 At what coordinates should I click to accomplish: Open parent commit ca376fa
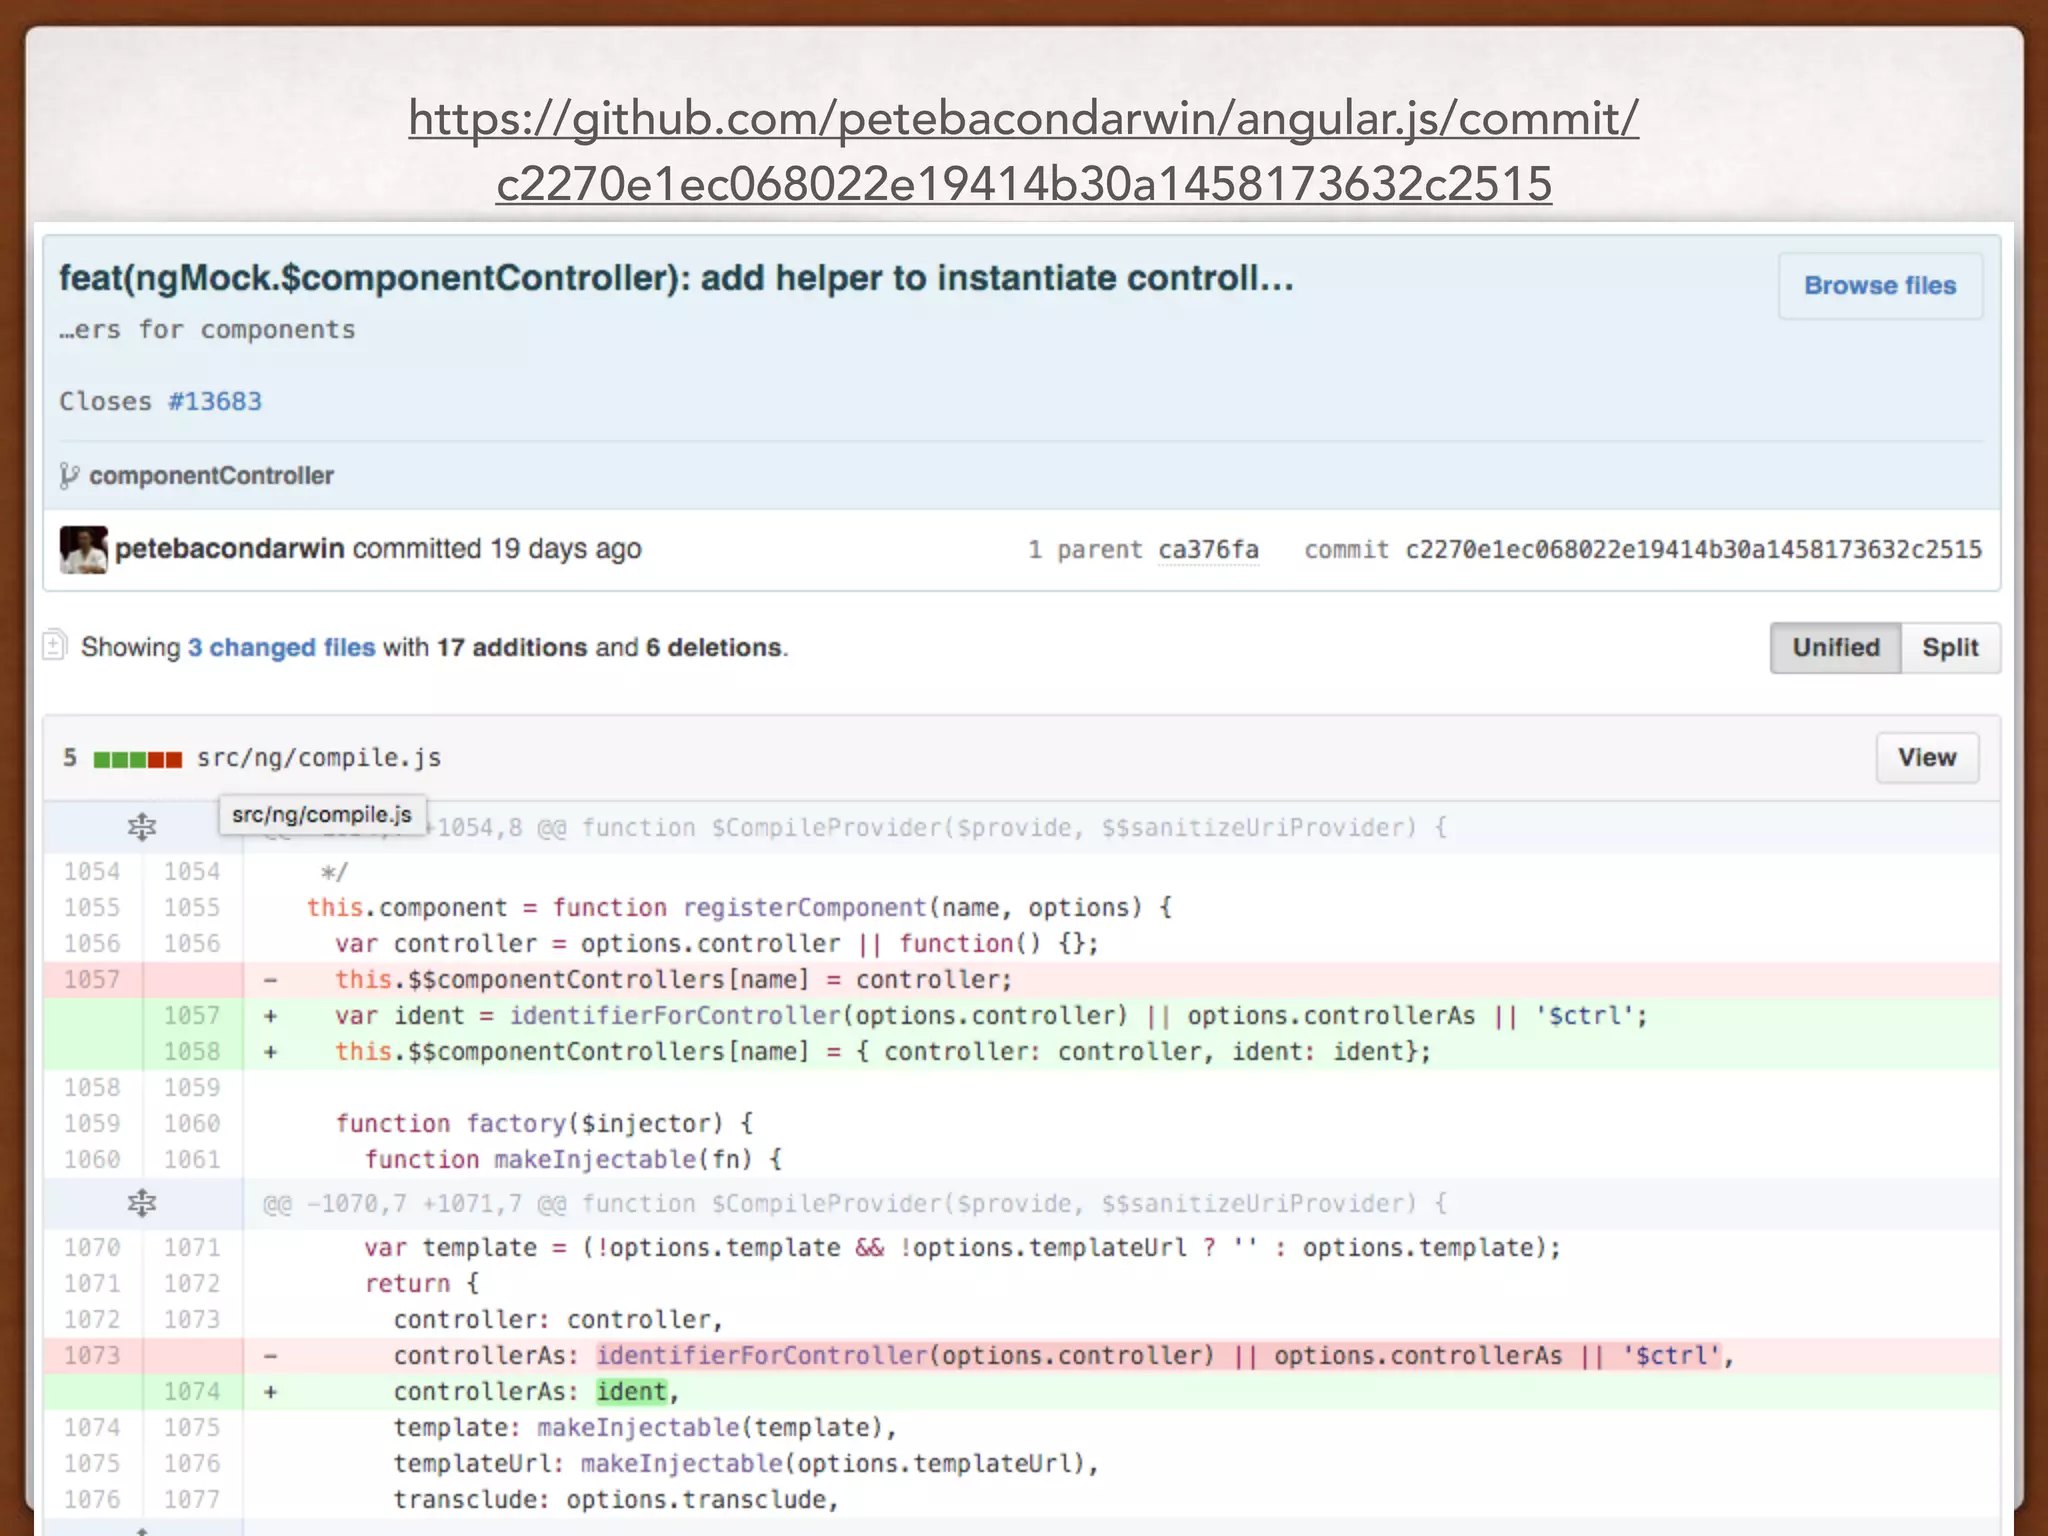tap(1208, 550)
